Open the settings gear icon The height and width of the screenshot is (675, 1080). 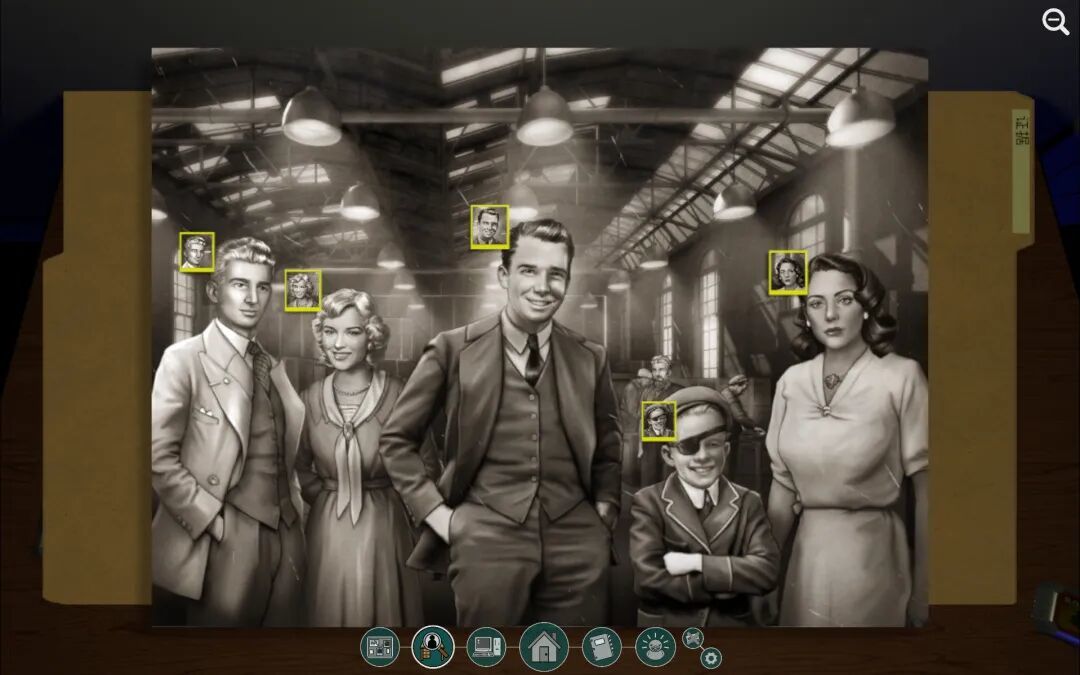[x=711, y=658]
